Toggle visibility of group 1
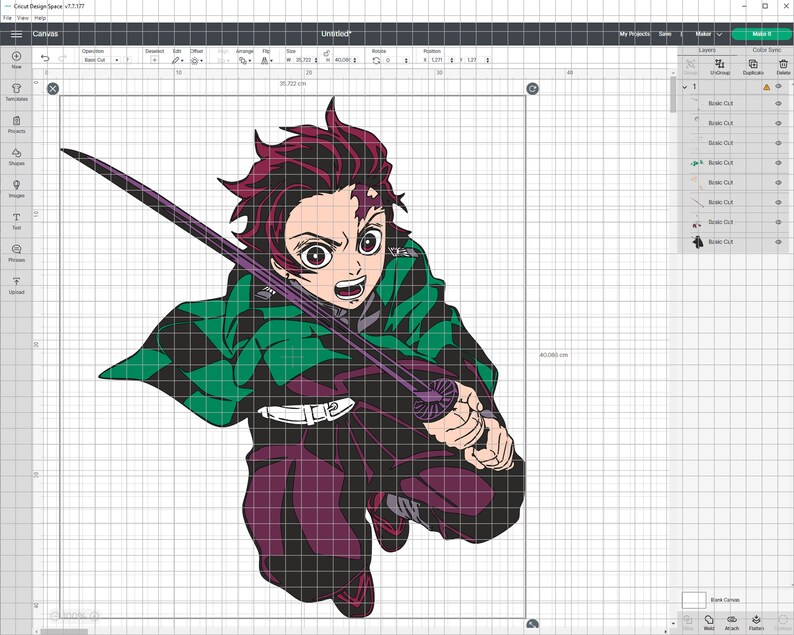The height and width of the screenshot is (635, 794). pos(778,87)
